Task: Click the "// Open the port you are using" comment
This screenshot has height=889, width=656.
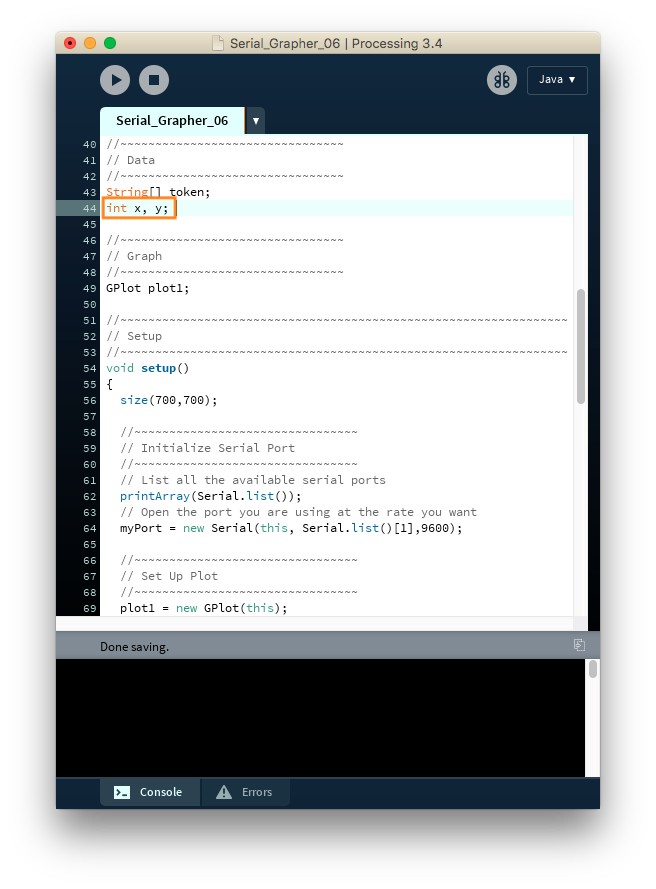Action: pyautogui.click(x=298, y=512)
